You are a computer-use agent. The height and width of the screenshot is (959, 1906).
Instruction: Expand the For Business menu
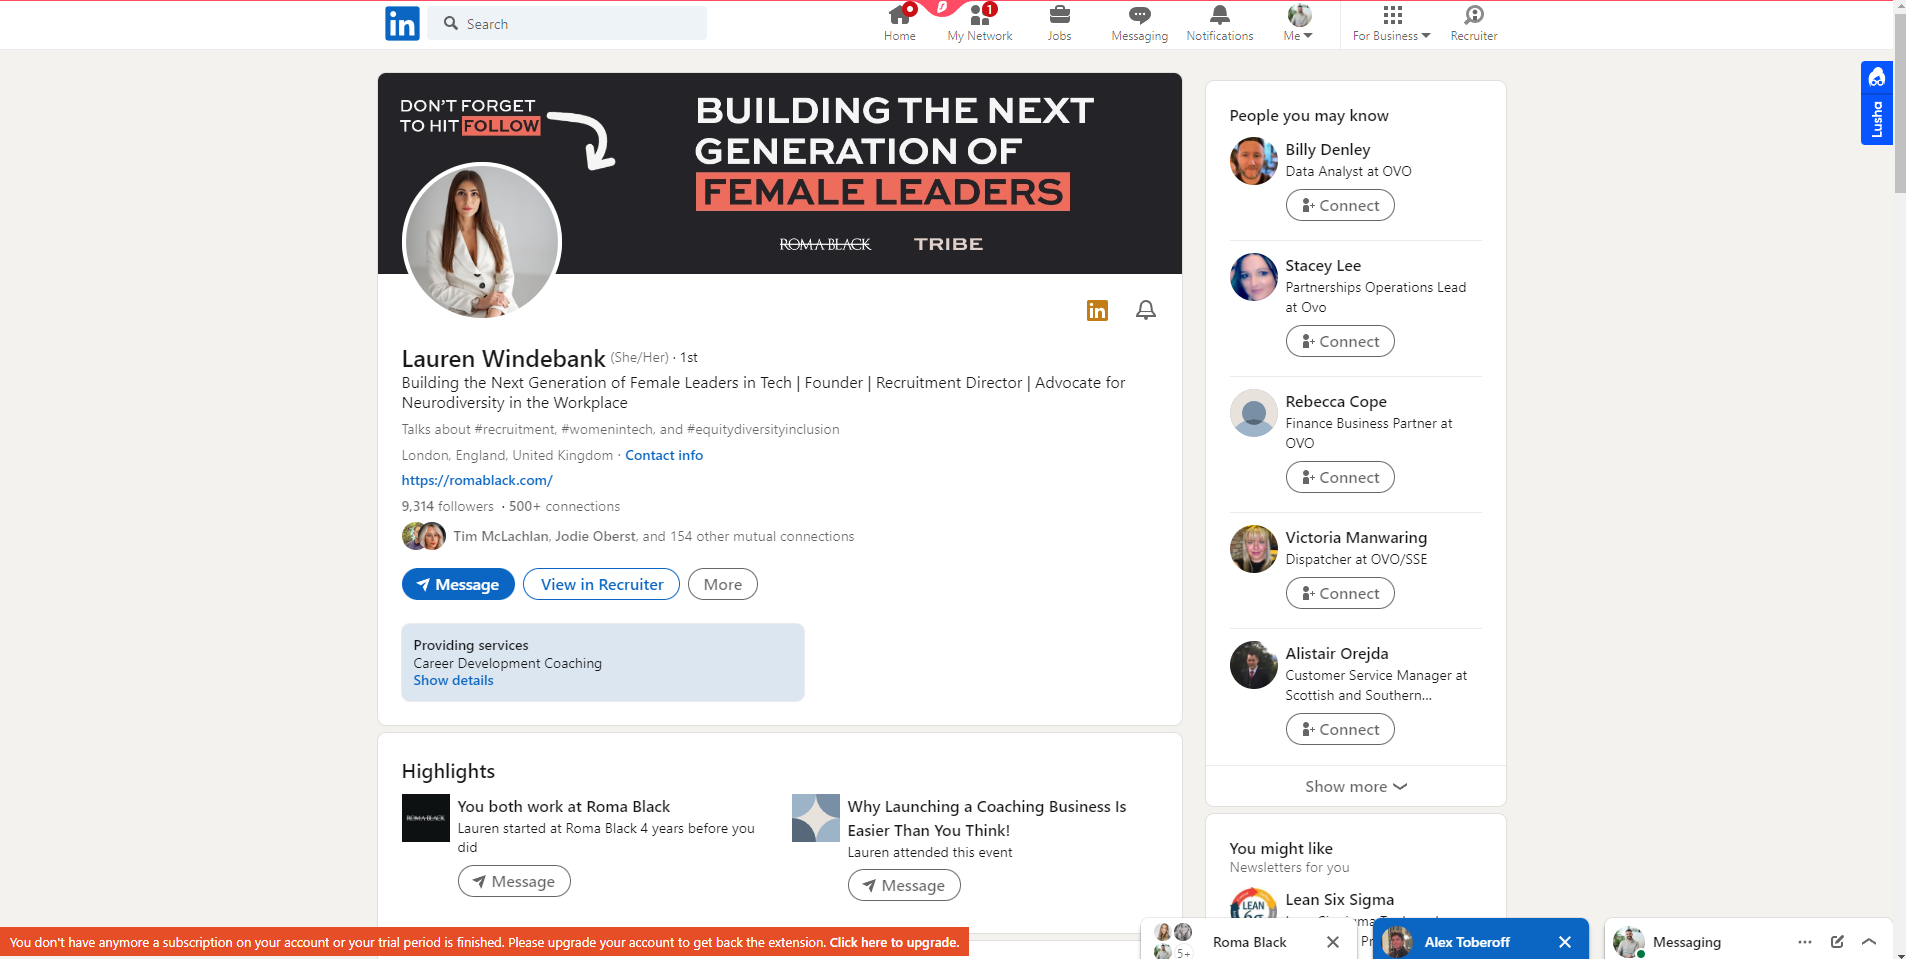(x=1392, y=24)
